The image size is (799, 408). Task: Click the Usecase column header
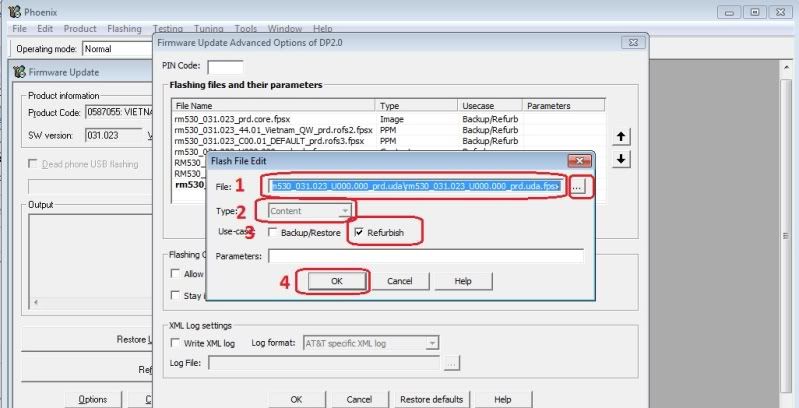coord(490,105)
